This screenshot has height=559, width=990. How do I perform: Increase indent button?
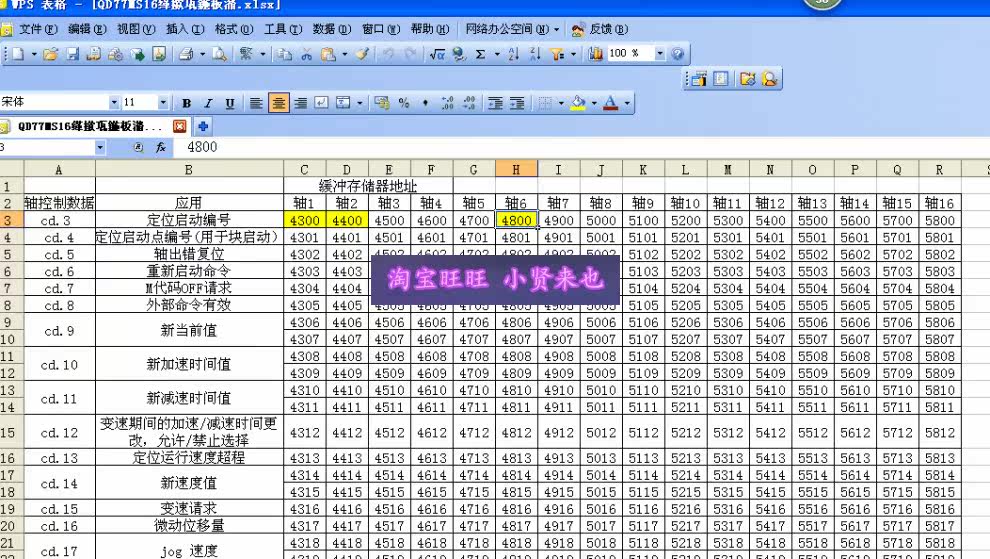pos(517,103)
